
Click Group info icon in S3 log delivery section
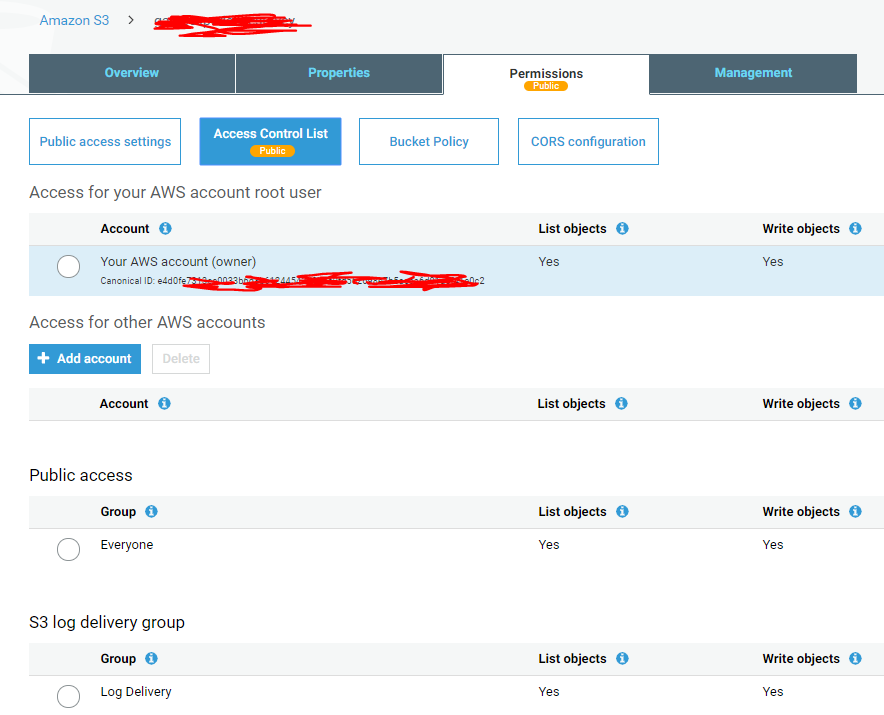151,659
